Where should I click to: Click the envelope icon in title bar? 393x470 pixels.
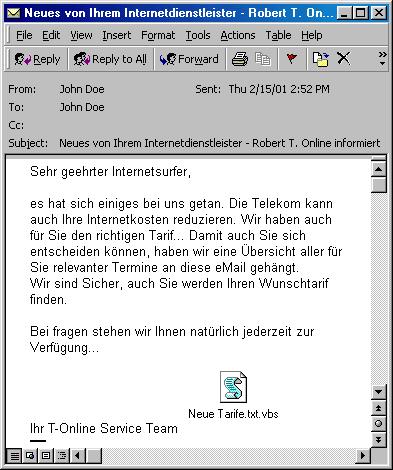[14, 13]
